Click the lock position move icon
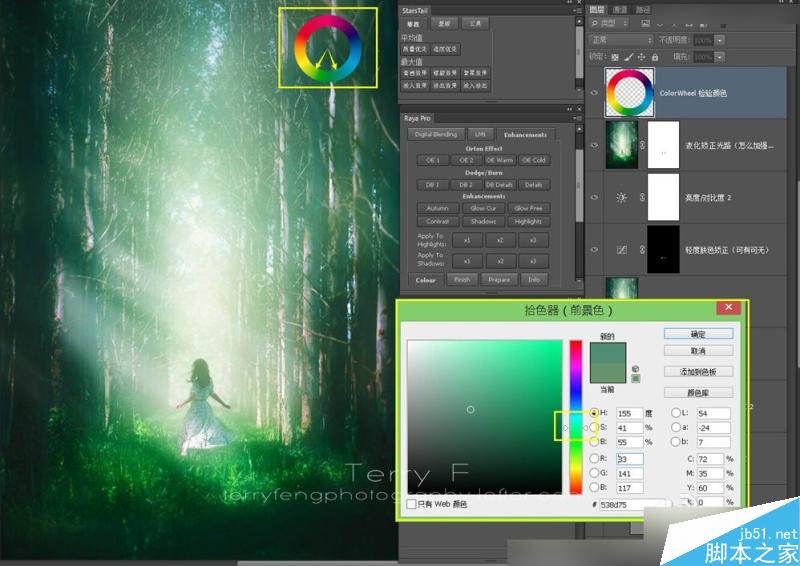This screenshot has height=566, width=800. pos(641,57)
